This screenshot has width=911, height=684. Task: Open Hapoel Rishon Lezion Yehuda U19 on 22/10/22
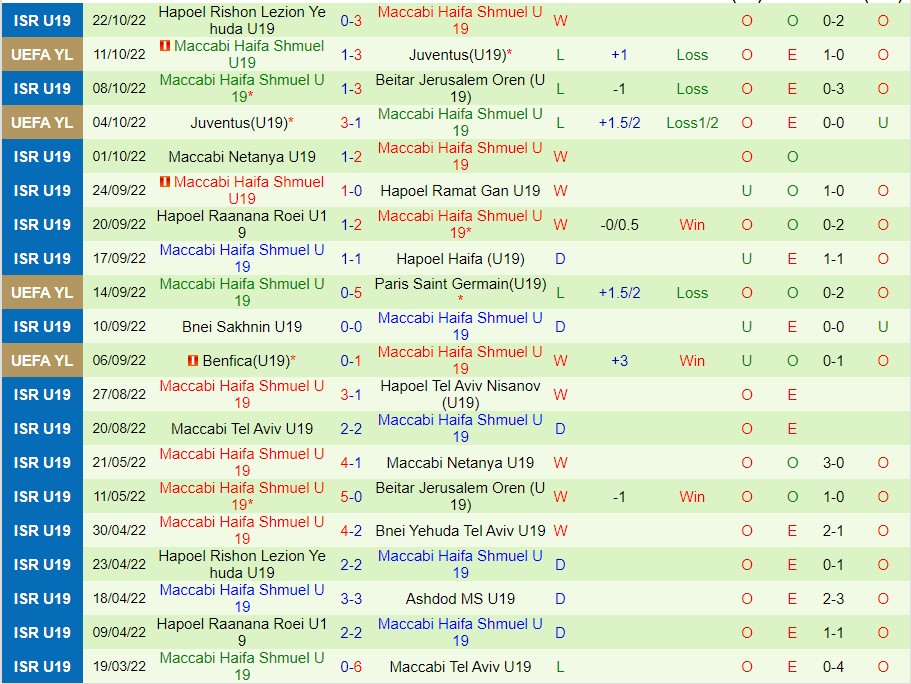(x=242, y=20)
